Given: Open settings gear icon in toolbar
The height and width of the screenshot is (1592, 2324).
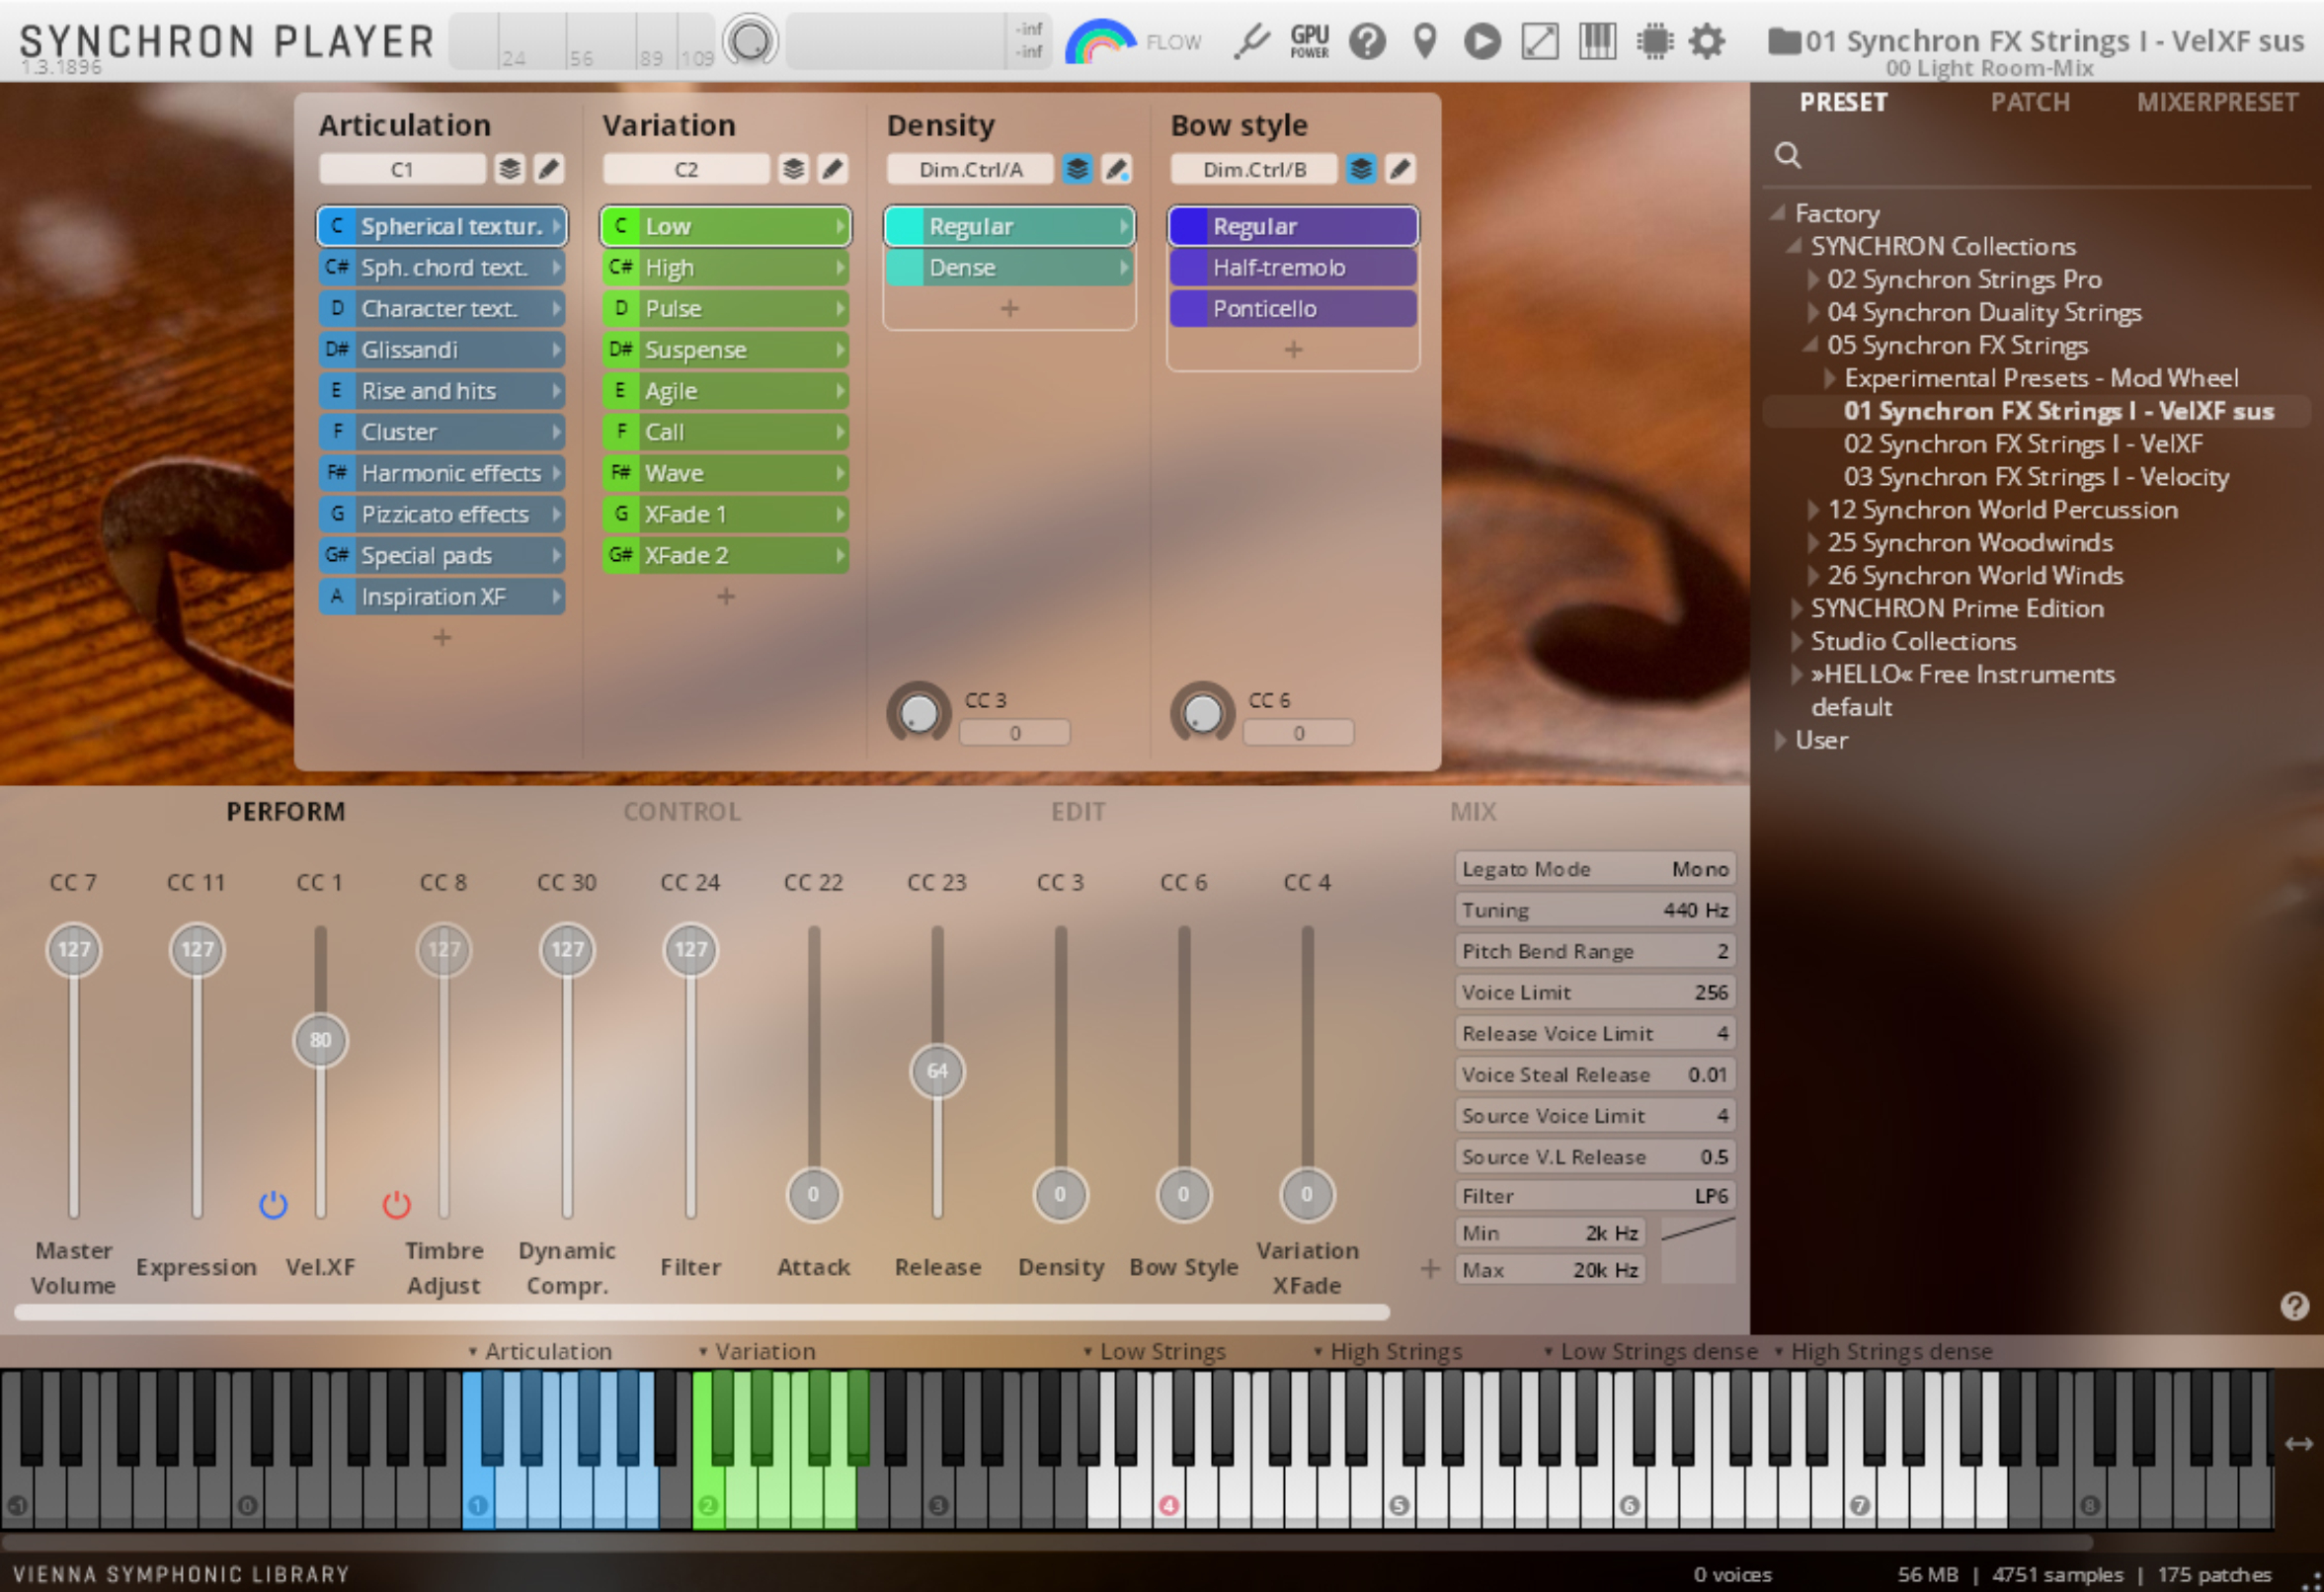Looking at the screenshot, I should coord(1707,41).
